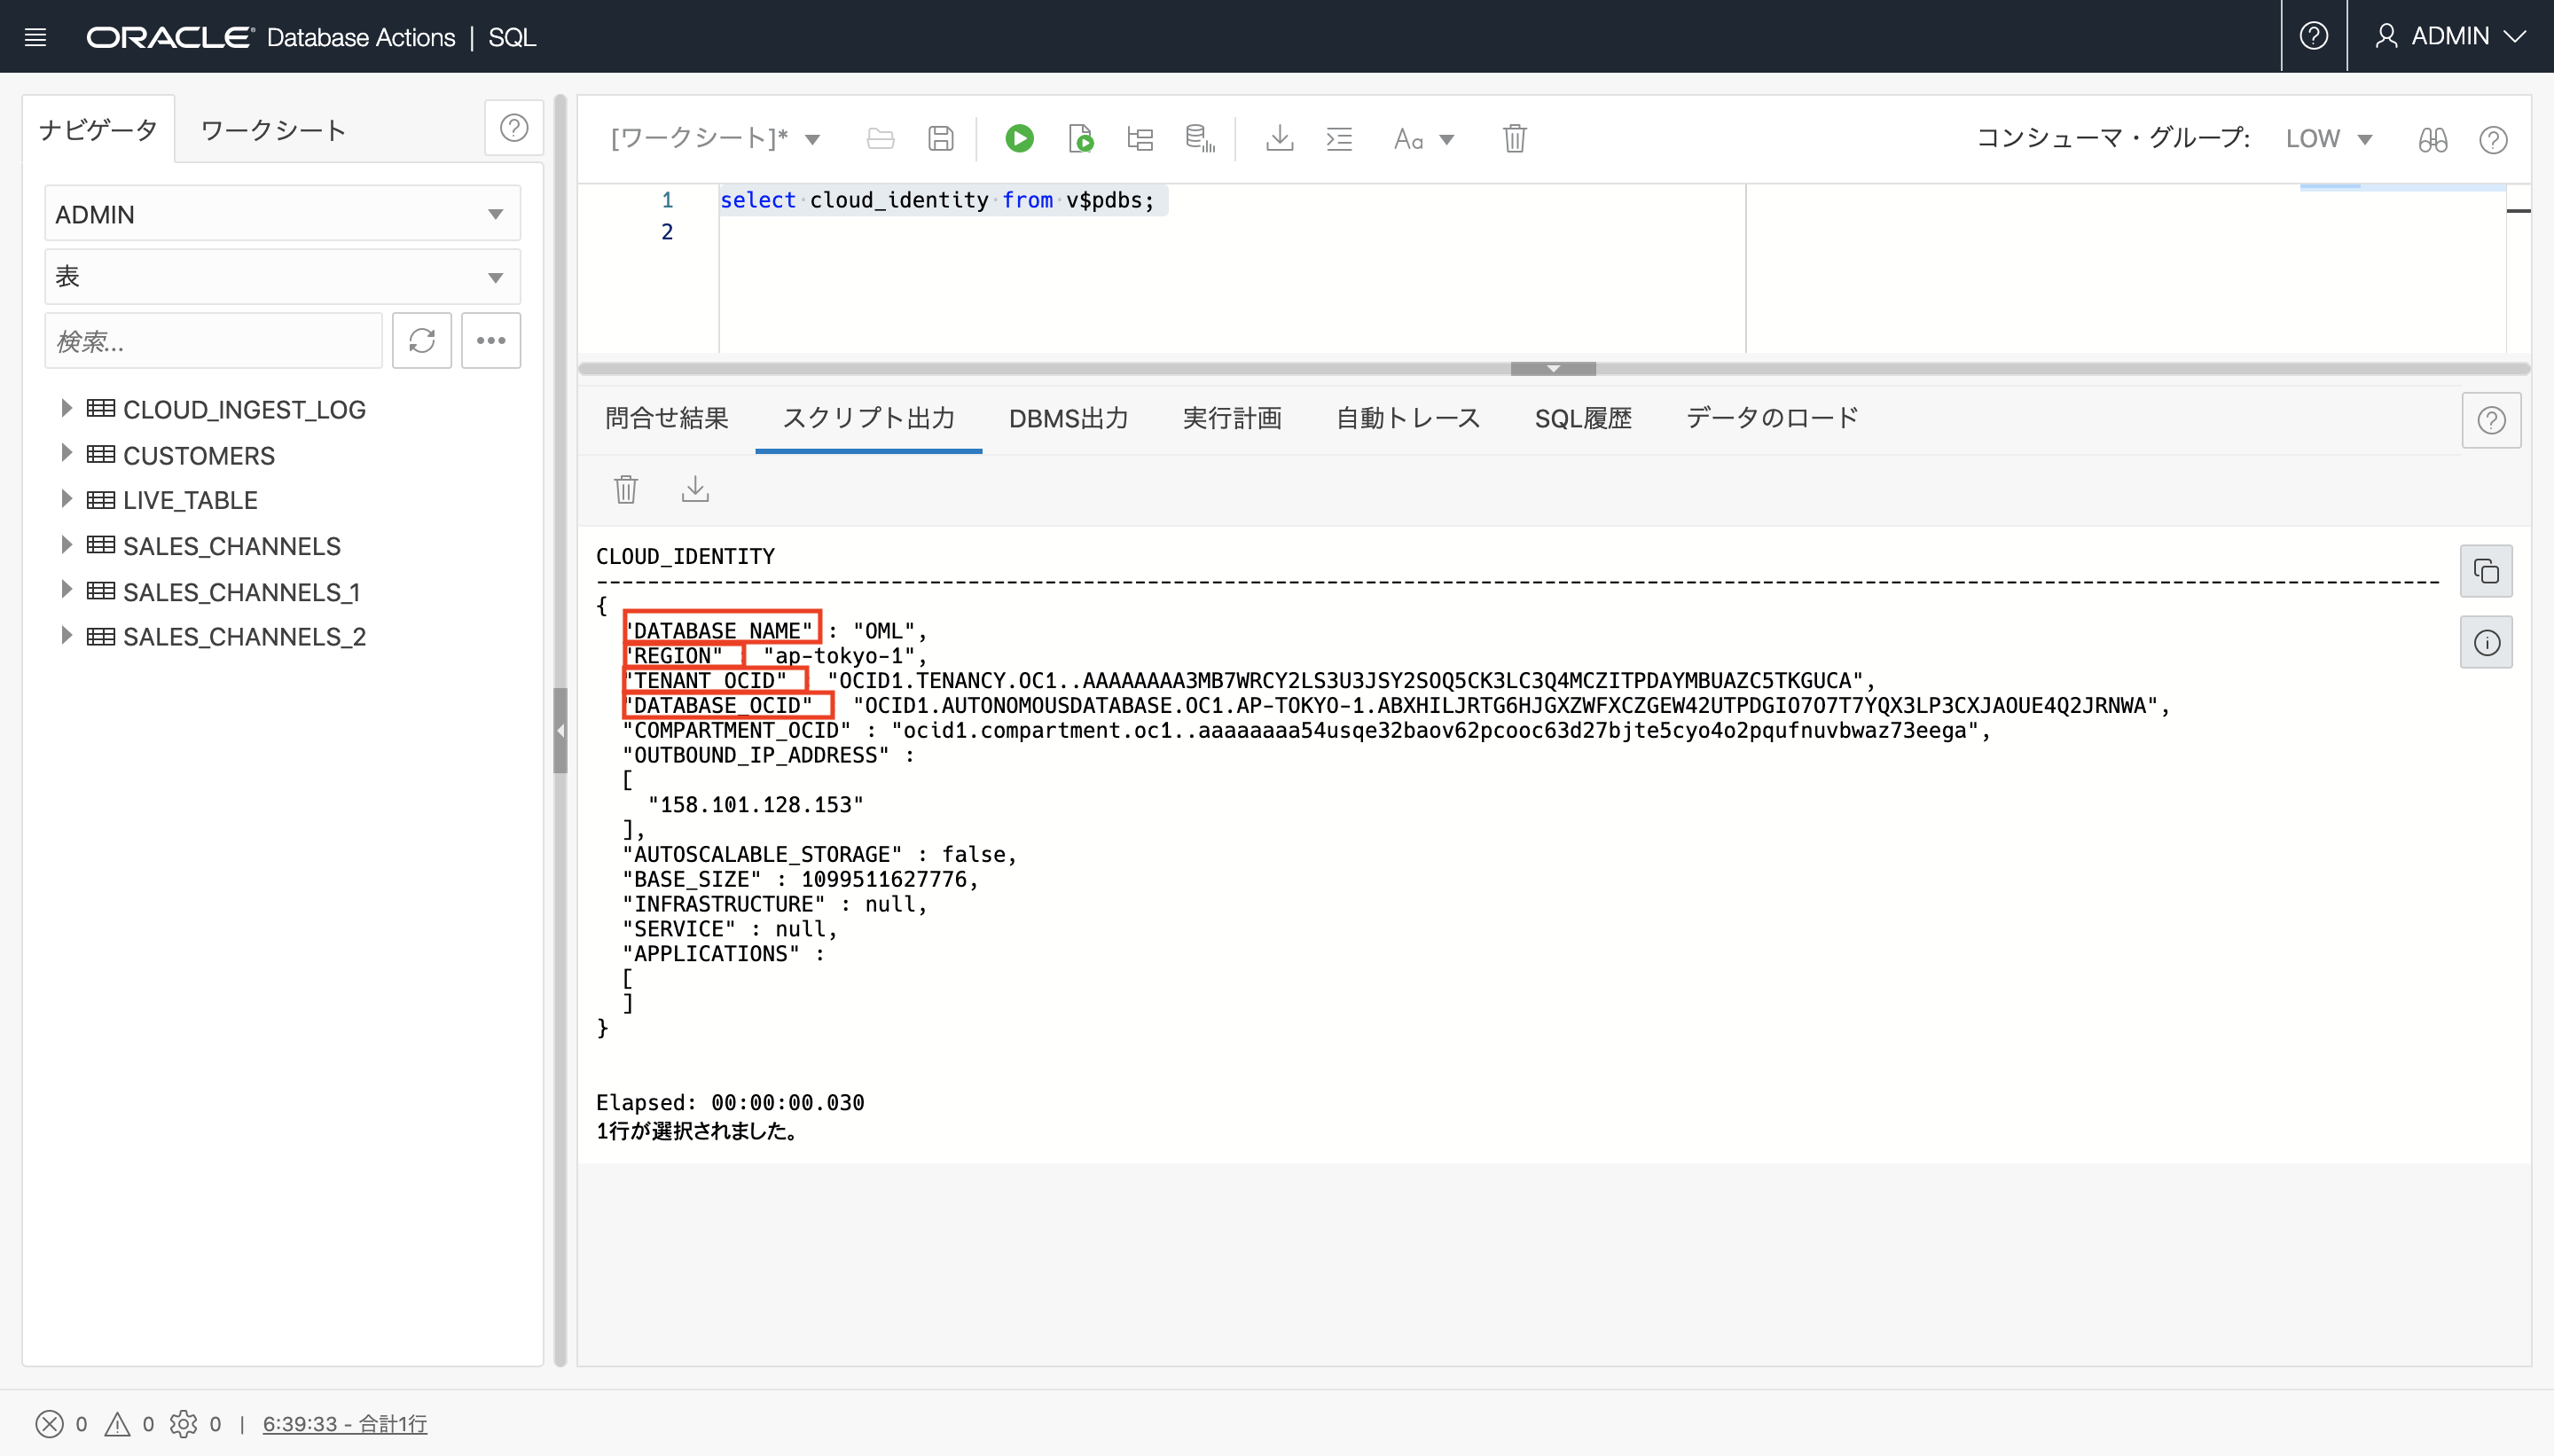Switch to the 問合せ結果 tab
Image resolution: width=2554 pixels, height=1456 pixels.
[666, 418]
